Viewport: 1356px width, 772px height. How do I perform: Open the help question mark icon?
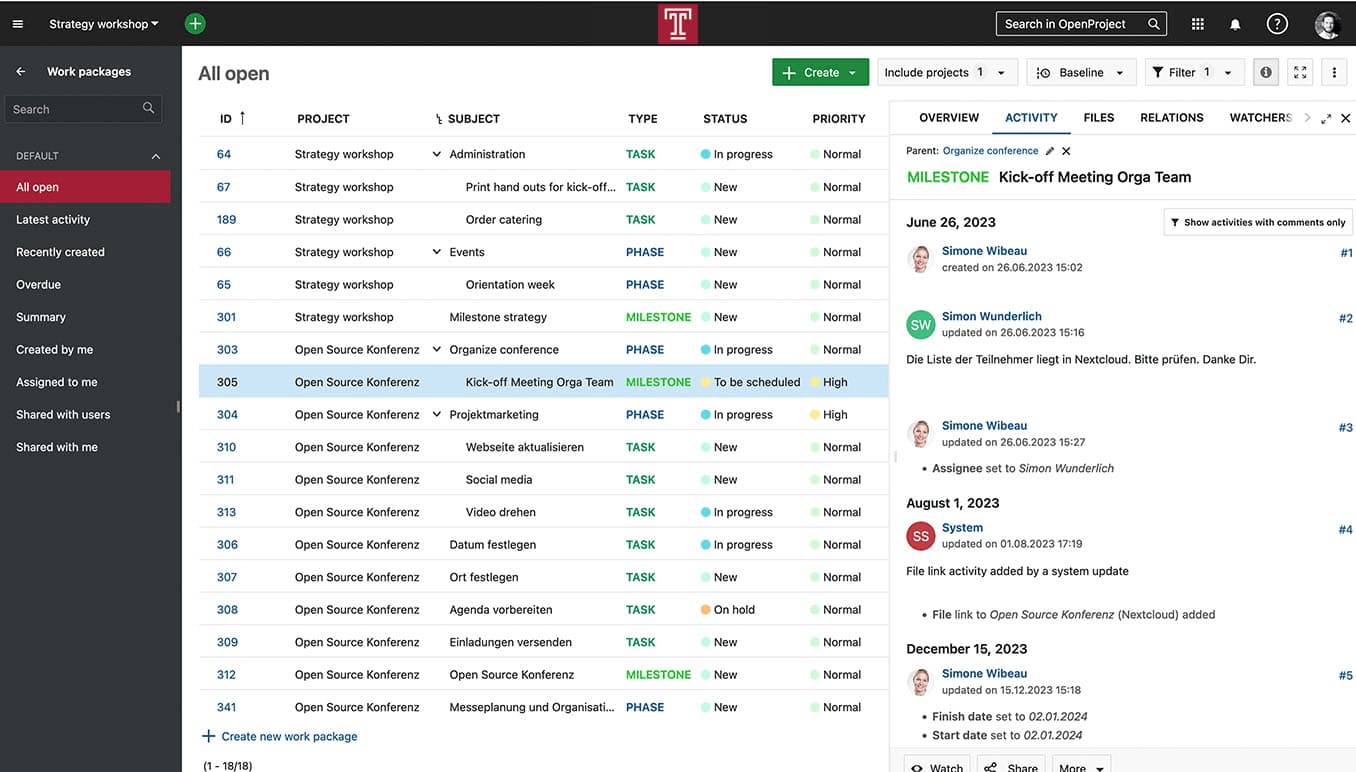(1277, 24)
